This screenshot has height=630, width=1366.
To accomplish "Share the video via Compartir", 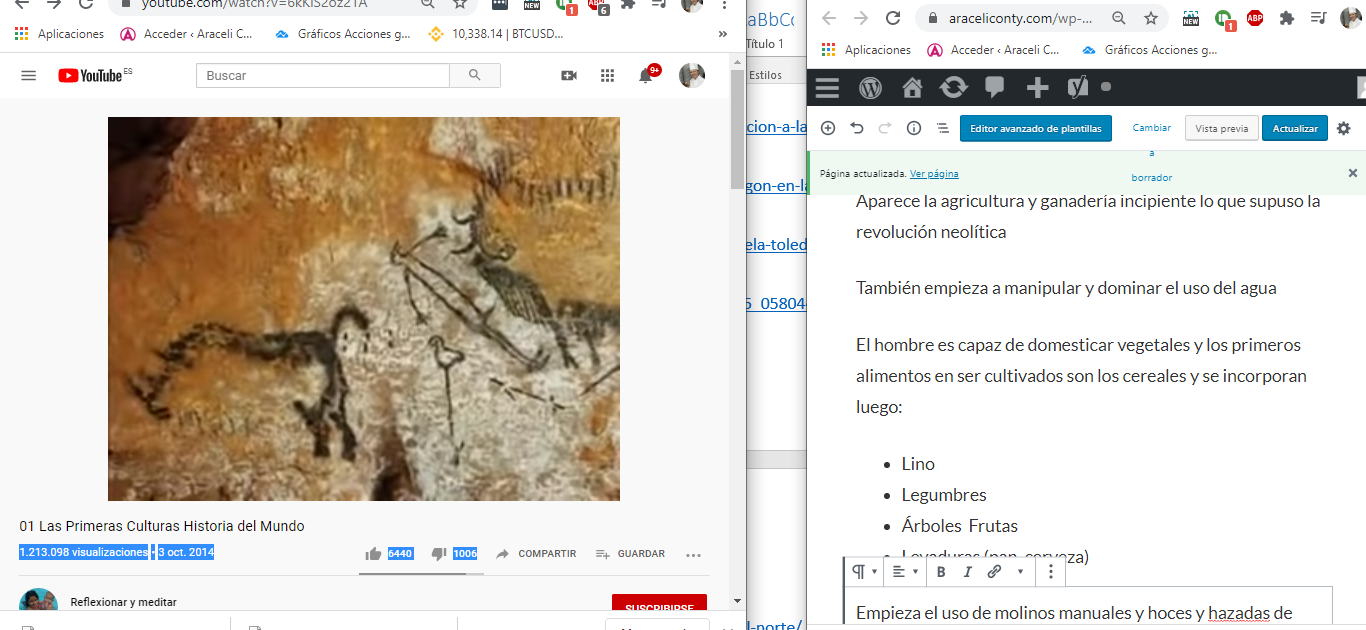I will pos(535,554).
